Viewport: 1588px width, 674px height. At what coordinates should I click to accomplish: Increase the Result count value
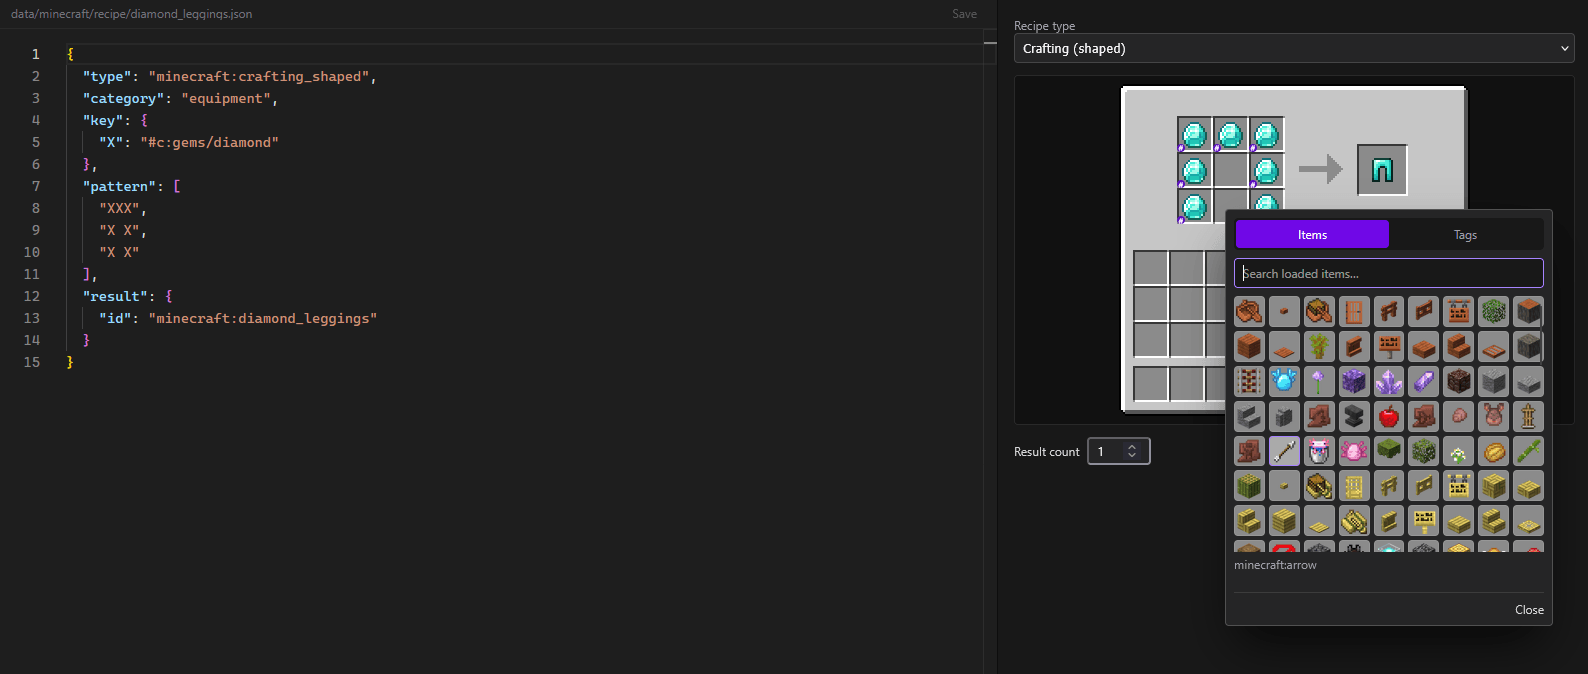(1132, 447)
